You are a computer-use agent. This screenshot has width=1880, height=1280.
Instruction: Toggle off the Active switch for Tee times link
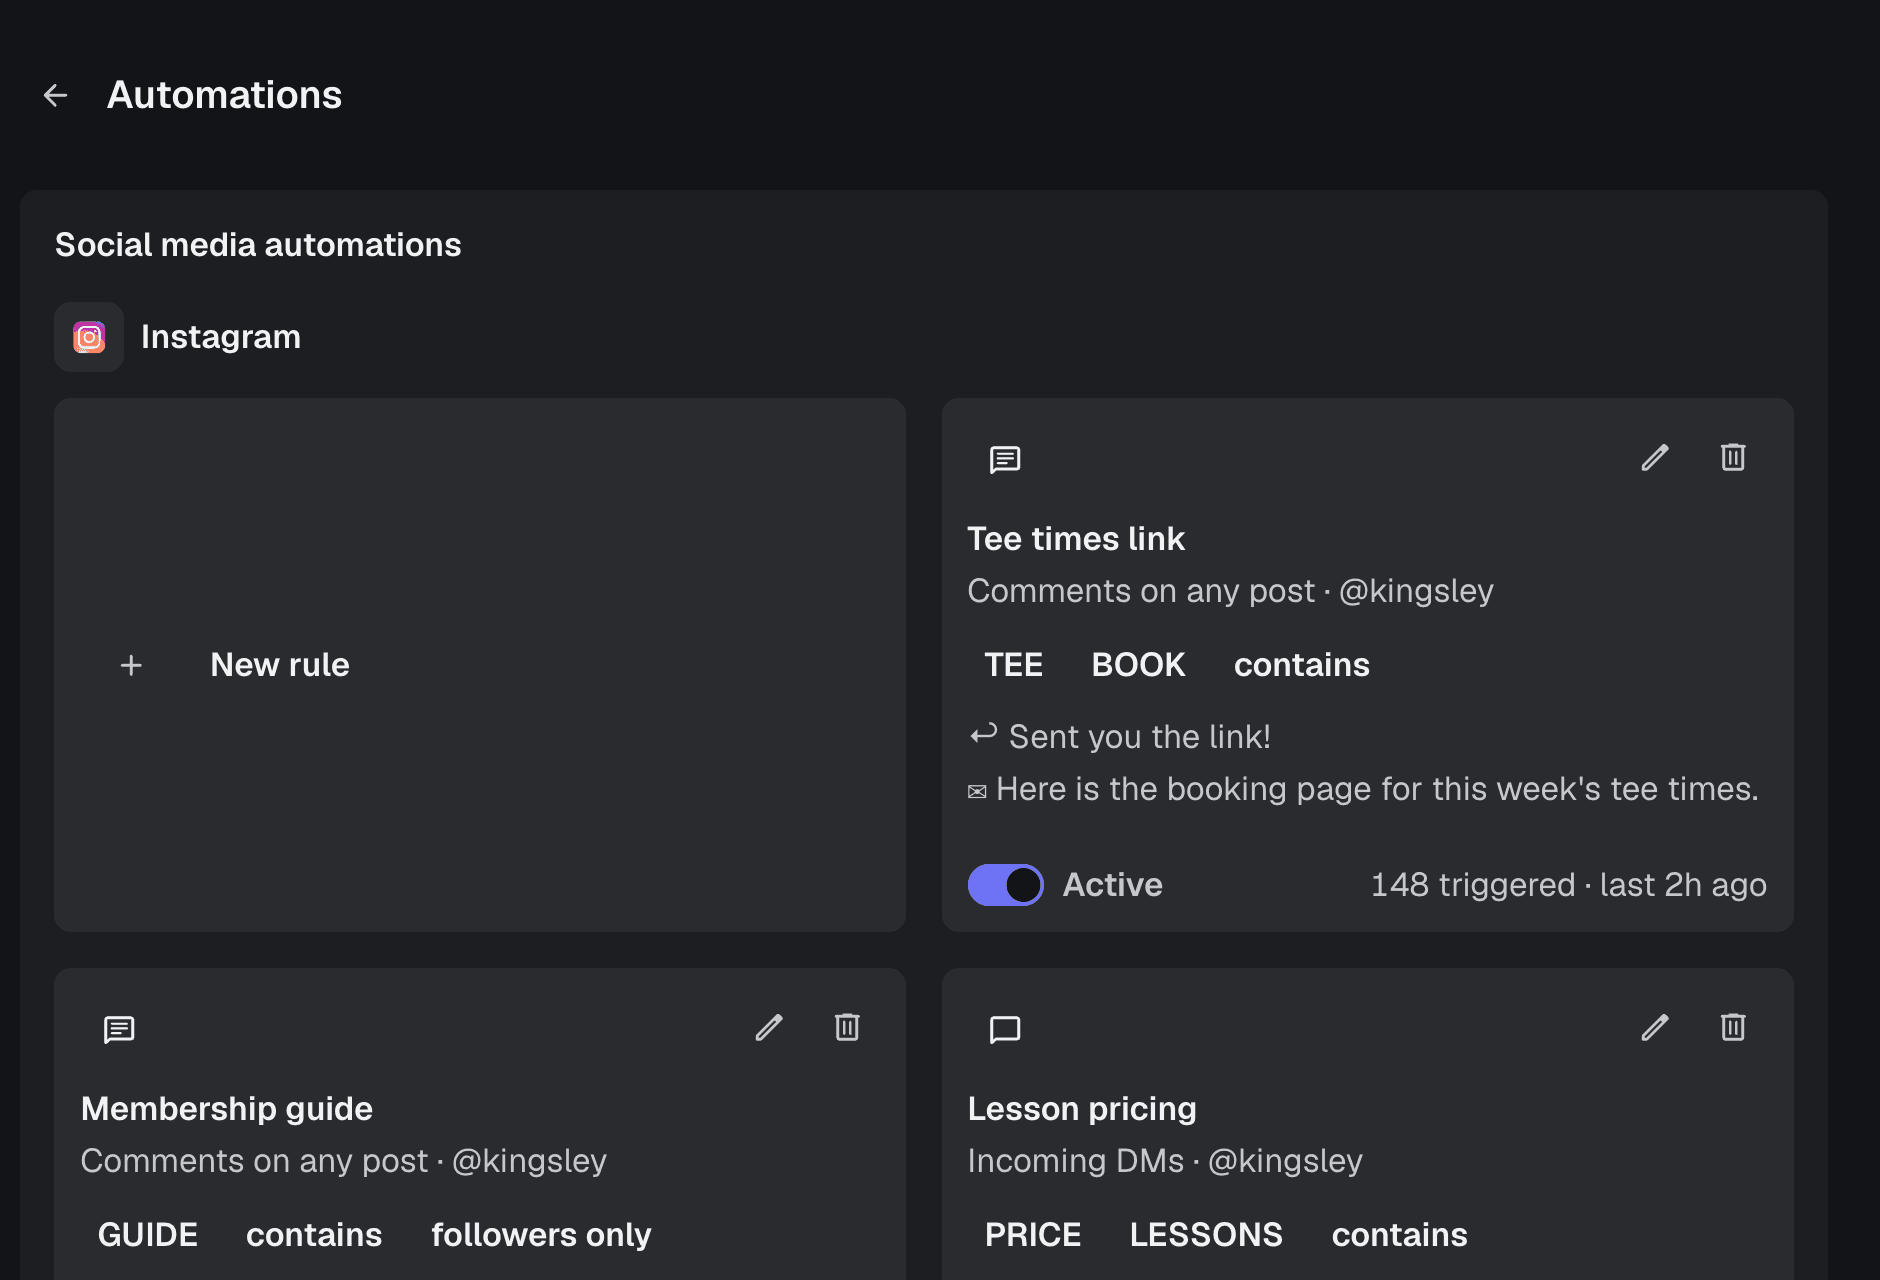coord(1005,885)
